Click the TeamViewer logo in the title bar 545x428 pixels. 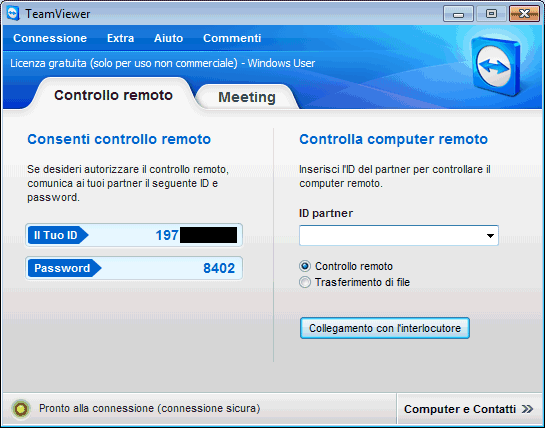(x=14, y=13)
